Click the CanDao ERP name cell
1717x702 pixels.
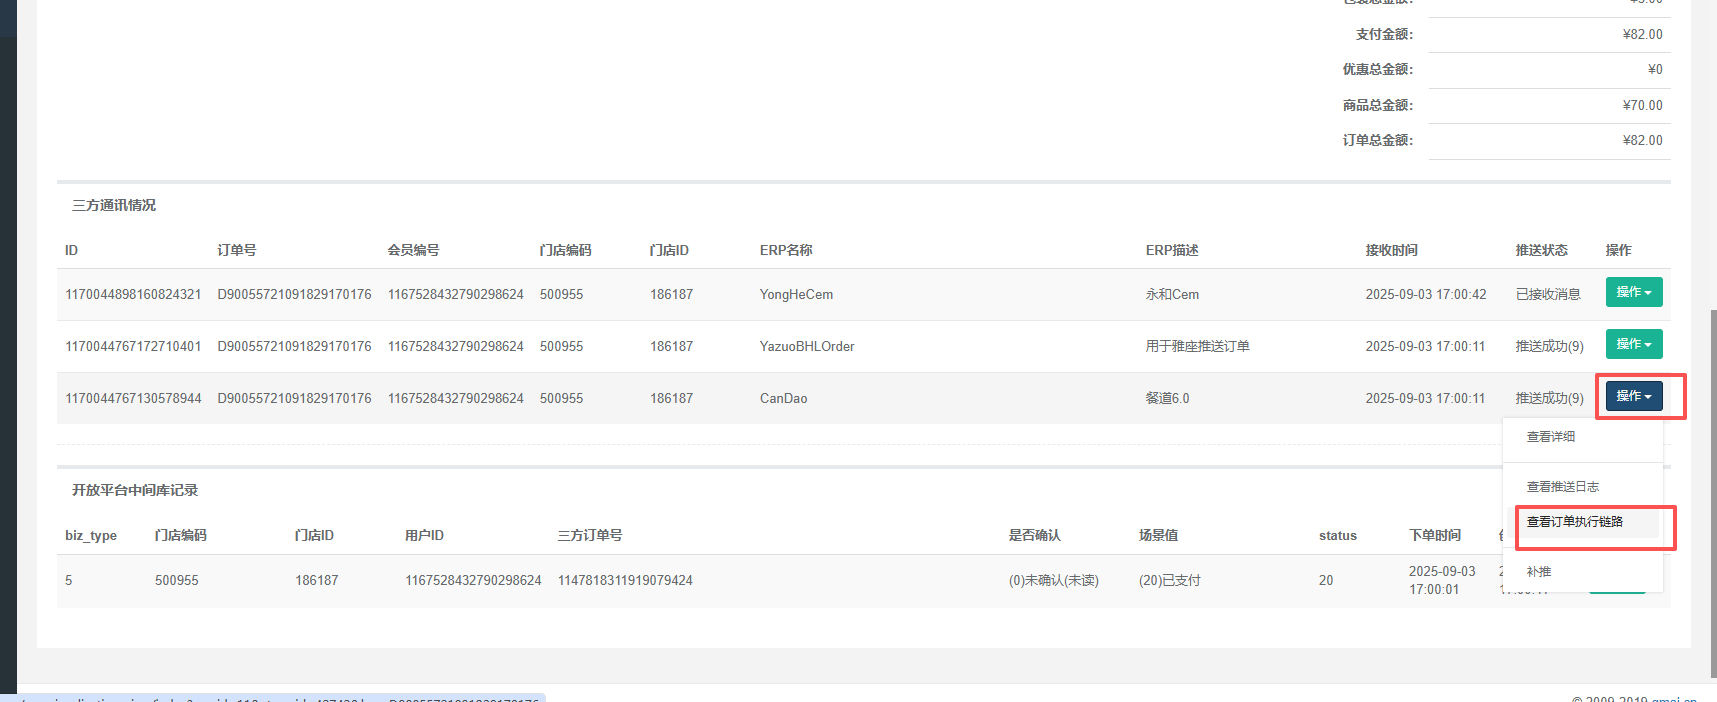[783, 399]
